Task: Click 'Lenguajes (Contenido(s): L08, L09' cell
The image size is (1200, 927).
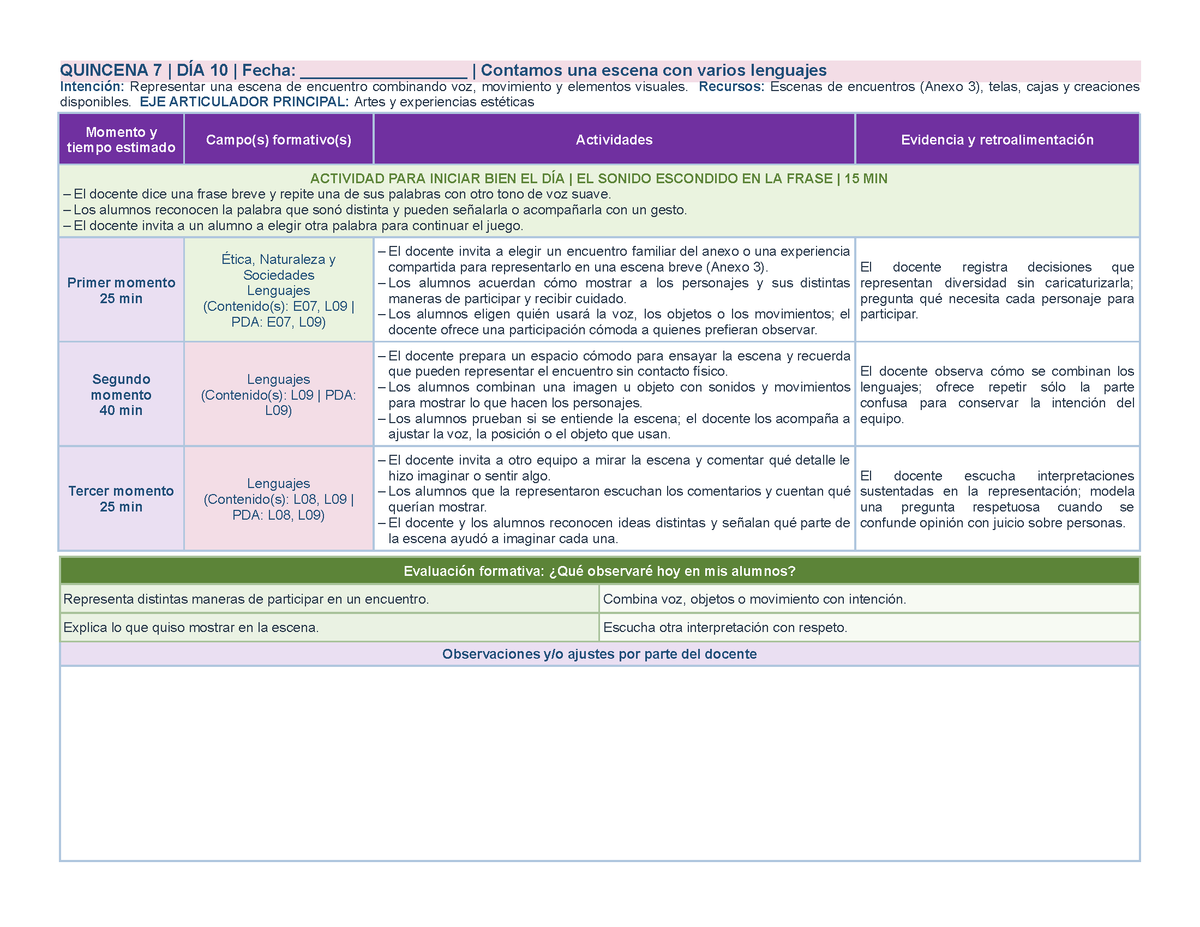Action: 279,498
